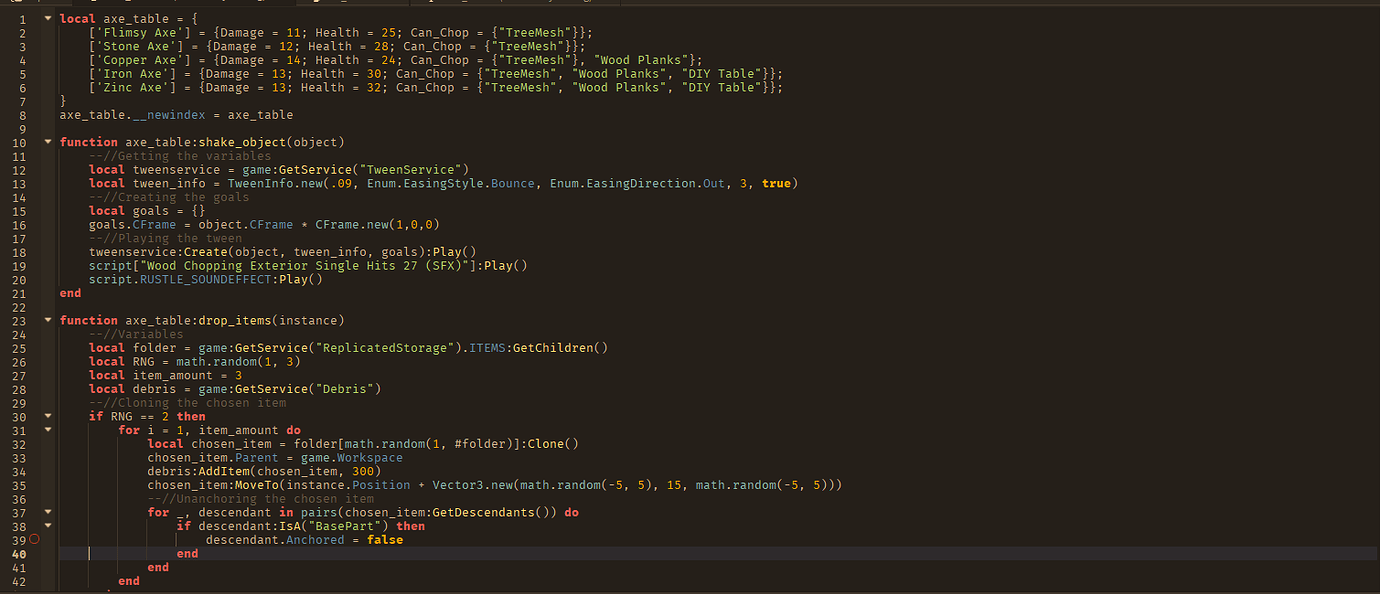Fold the for loop on line 31

(x=47, y=430)
